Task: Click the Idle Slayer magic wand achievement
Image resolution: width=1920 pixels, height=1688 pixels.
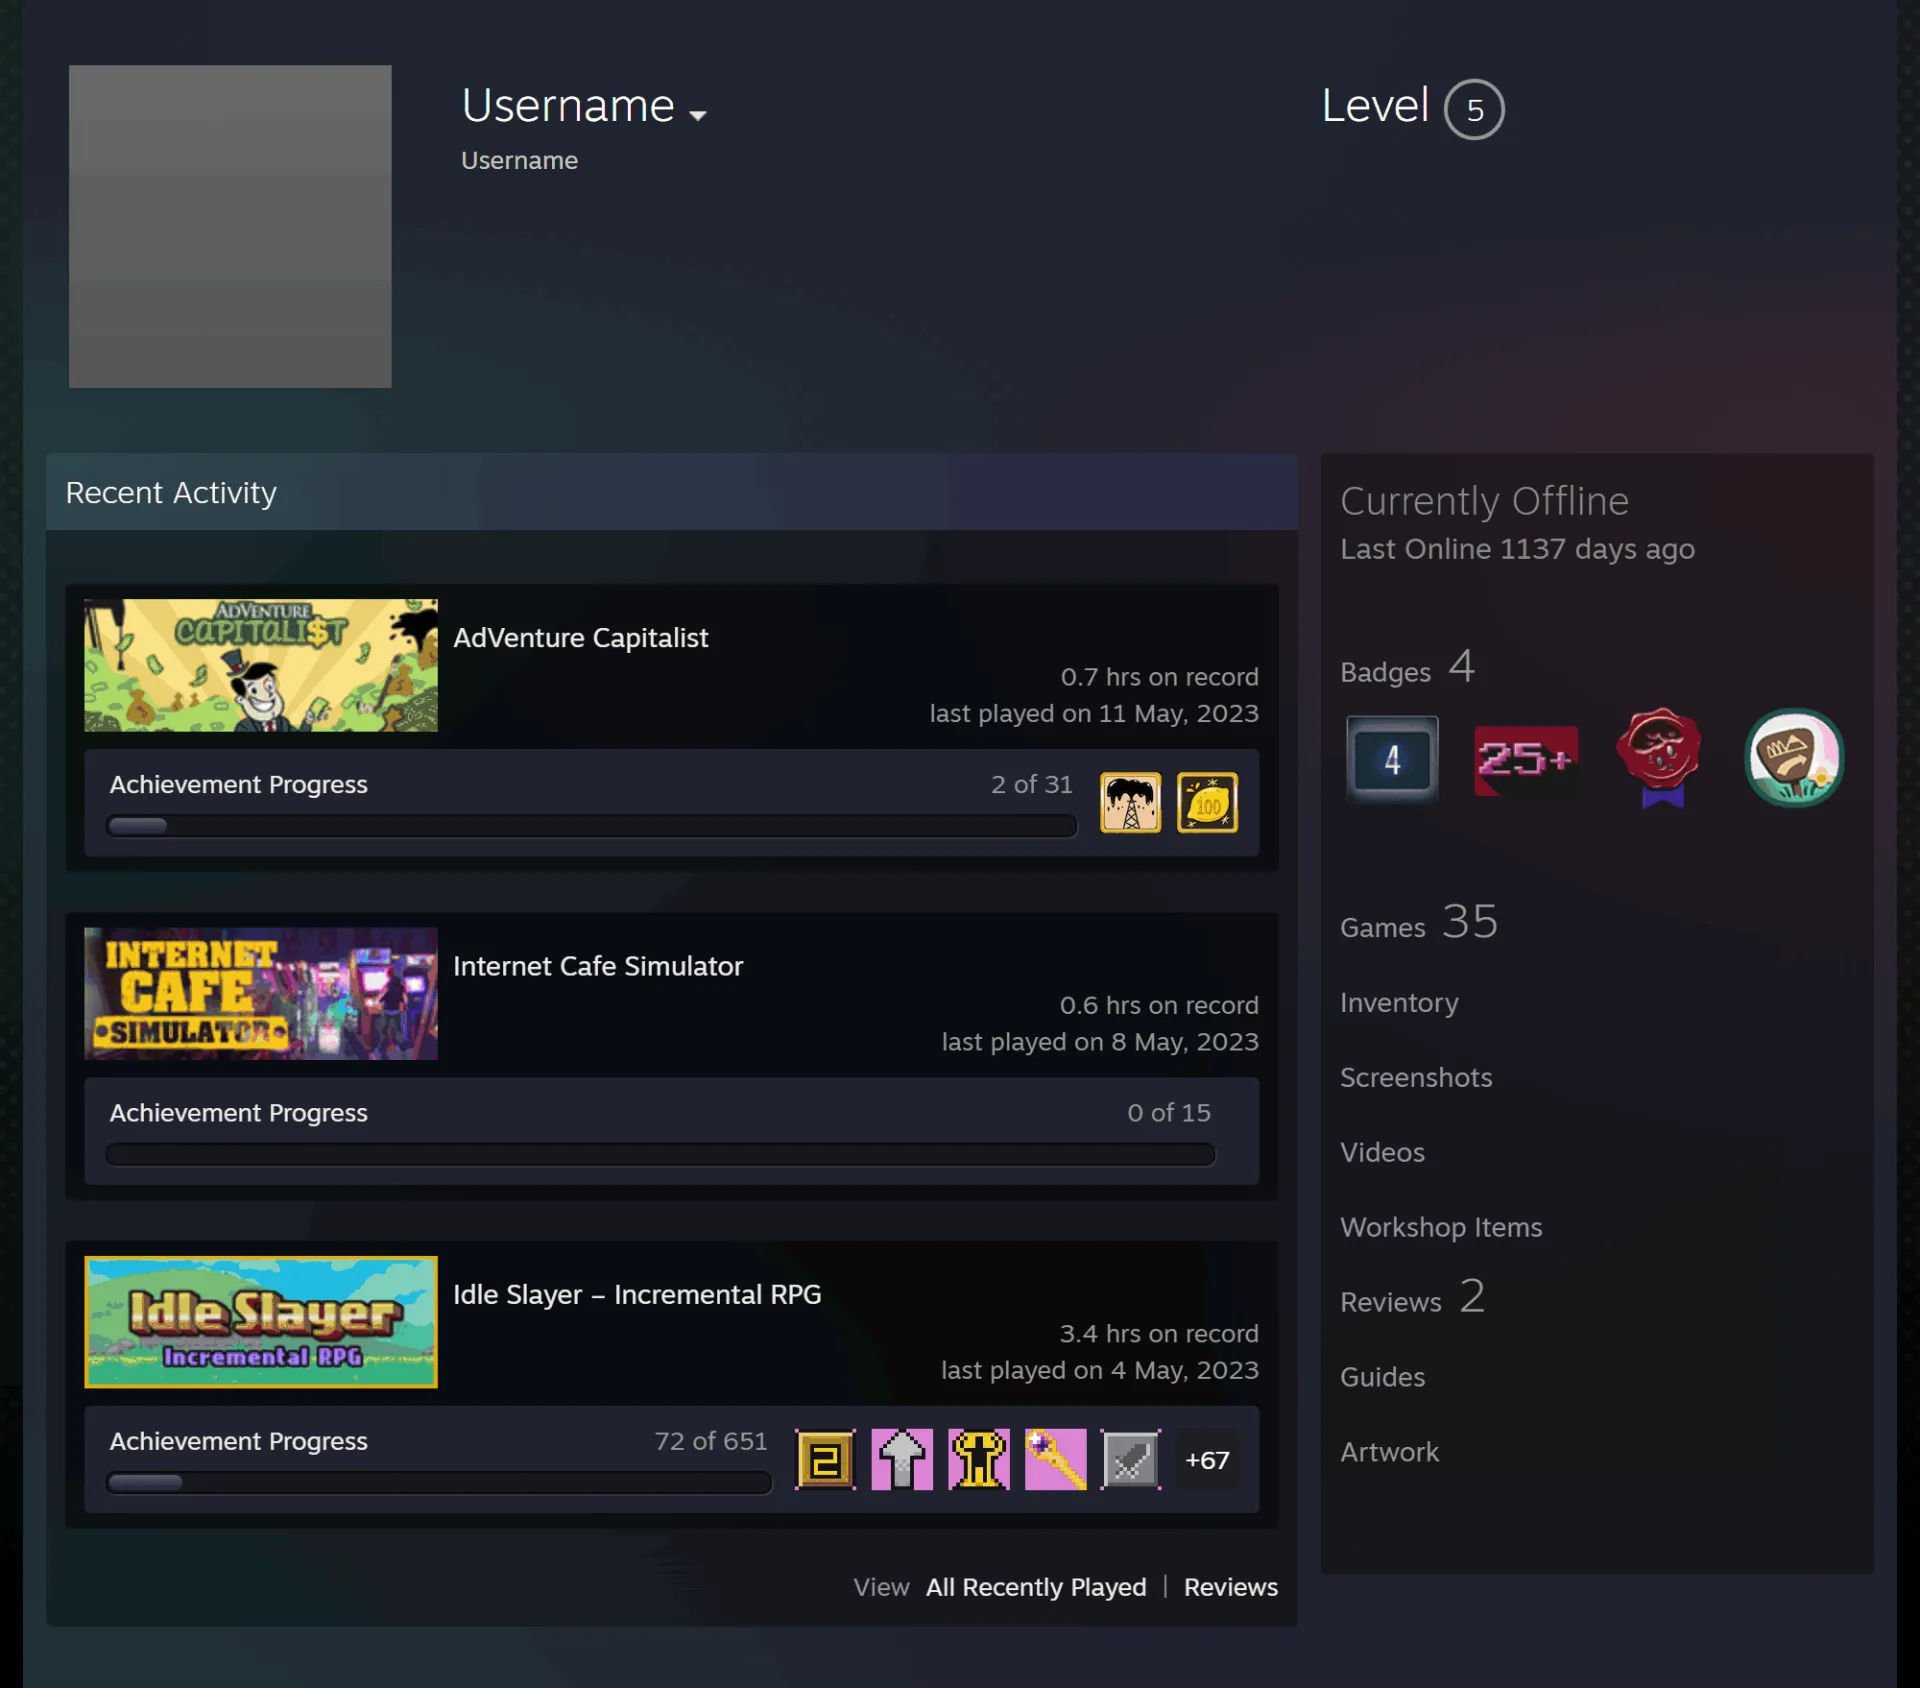Action: [x=1055, y=1459]
